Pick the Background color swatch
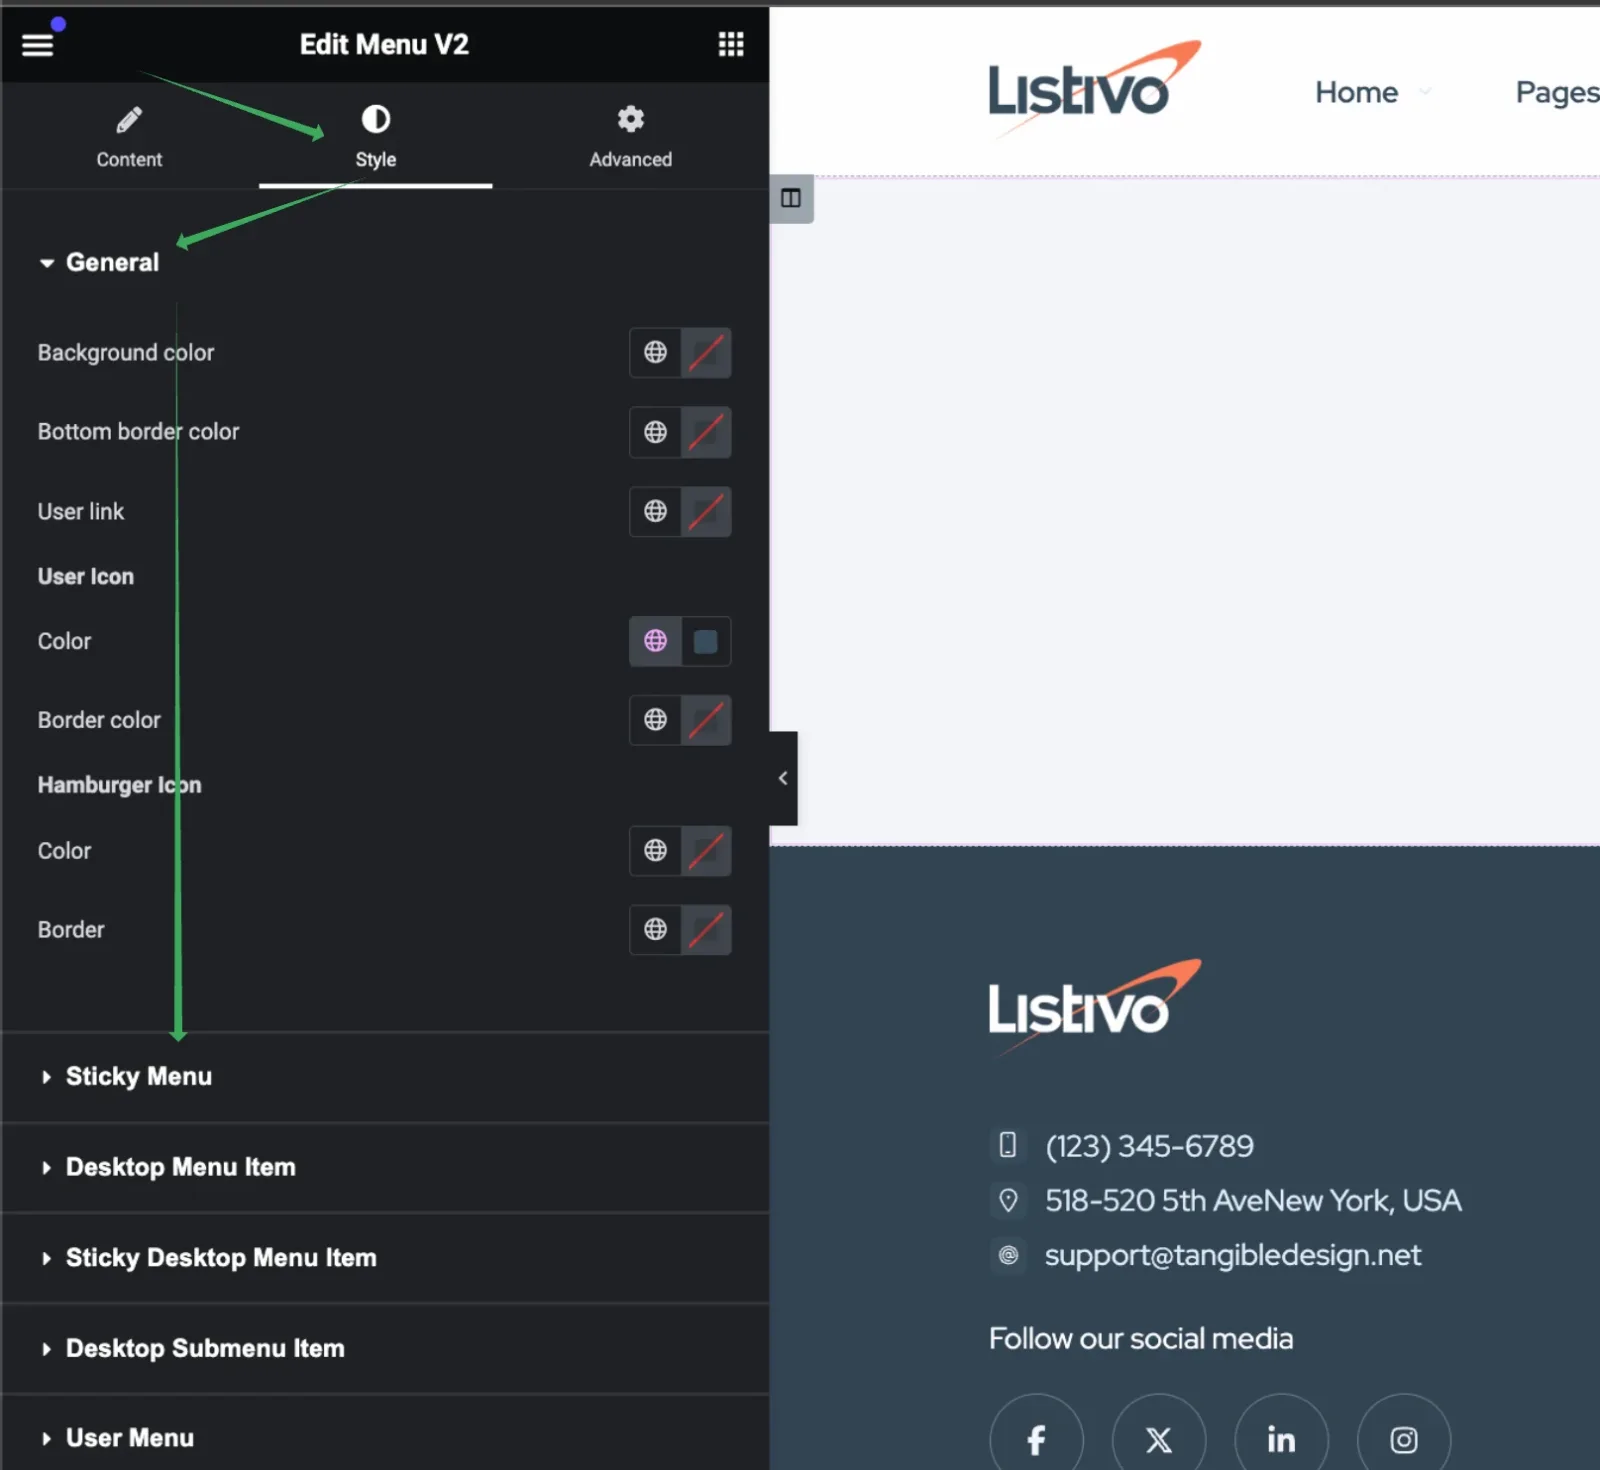 706,352
